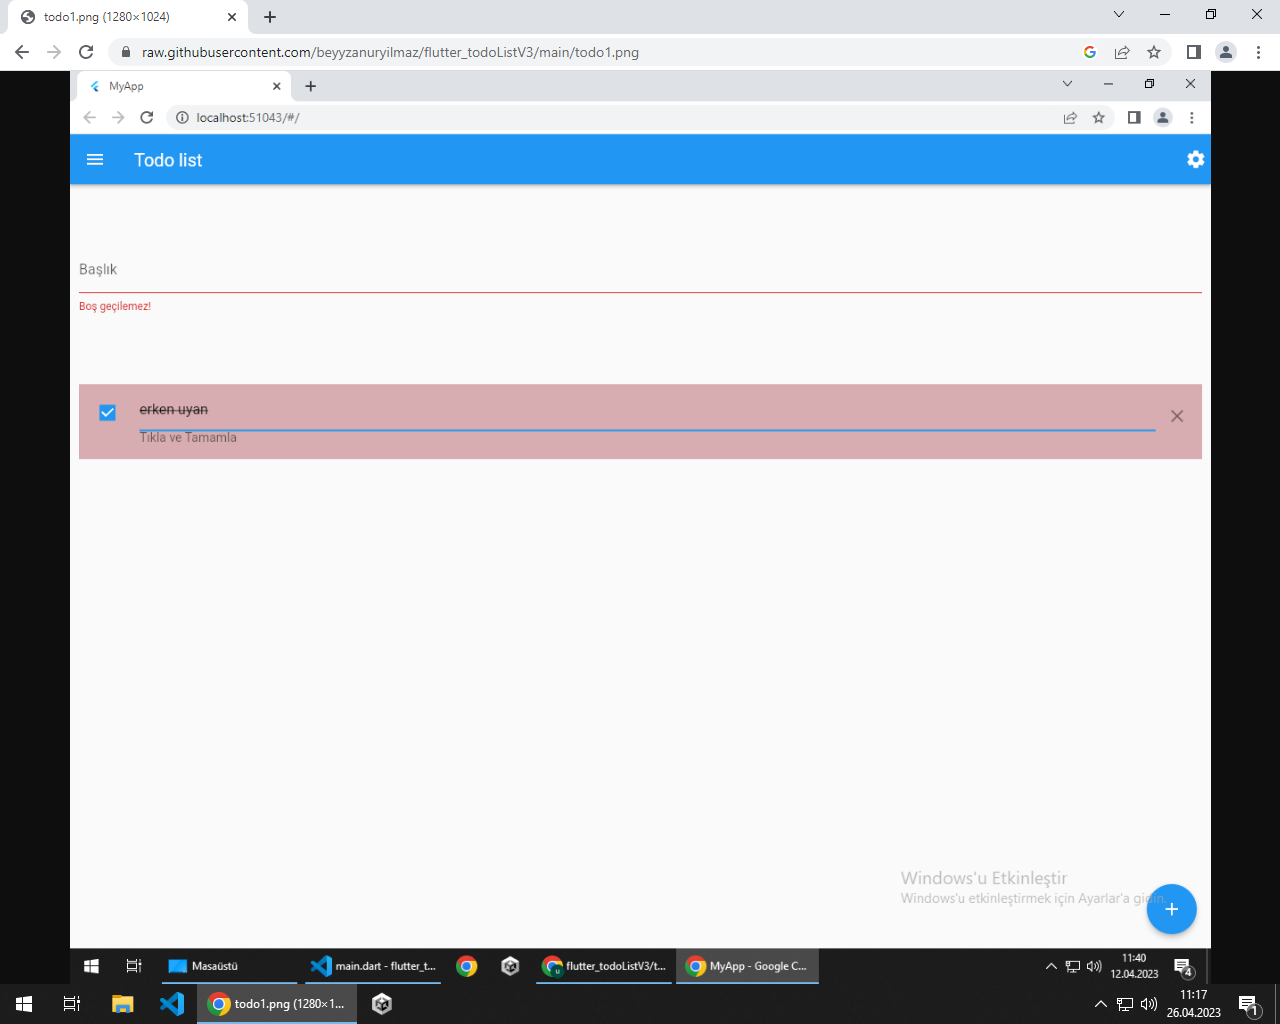The width and height of the screenshot is (1280, 1024).
Task: Open the outer window tab list dropdown
Action: [x=1118, y=16]
